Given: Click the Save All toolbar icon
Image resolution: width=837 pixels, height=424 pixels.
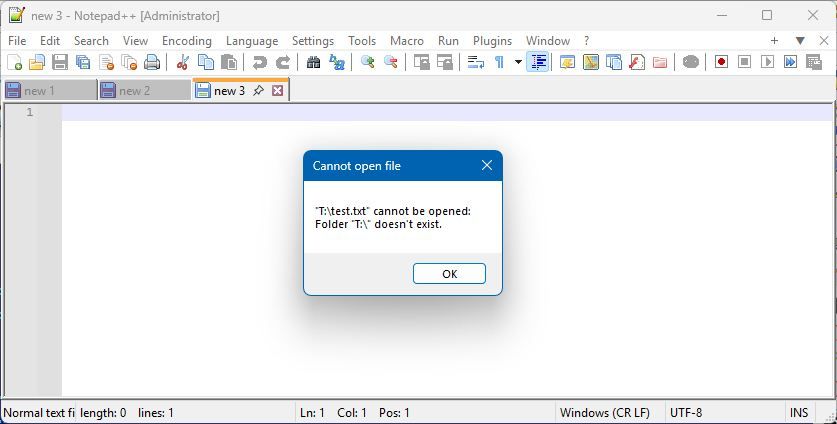Looking at the screenshot, I should (83, 62).
